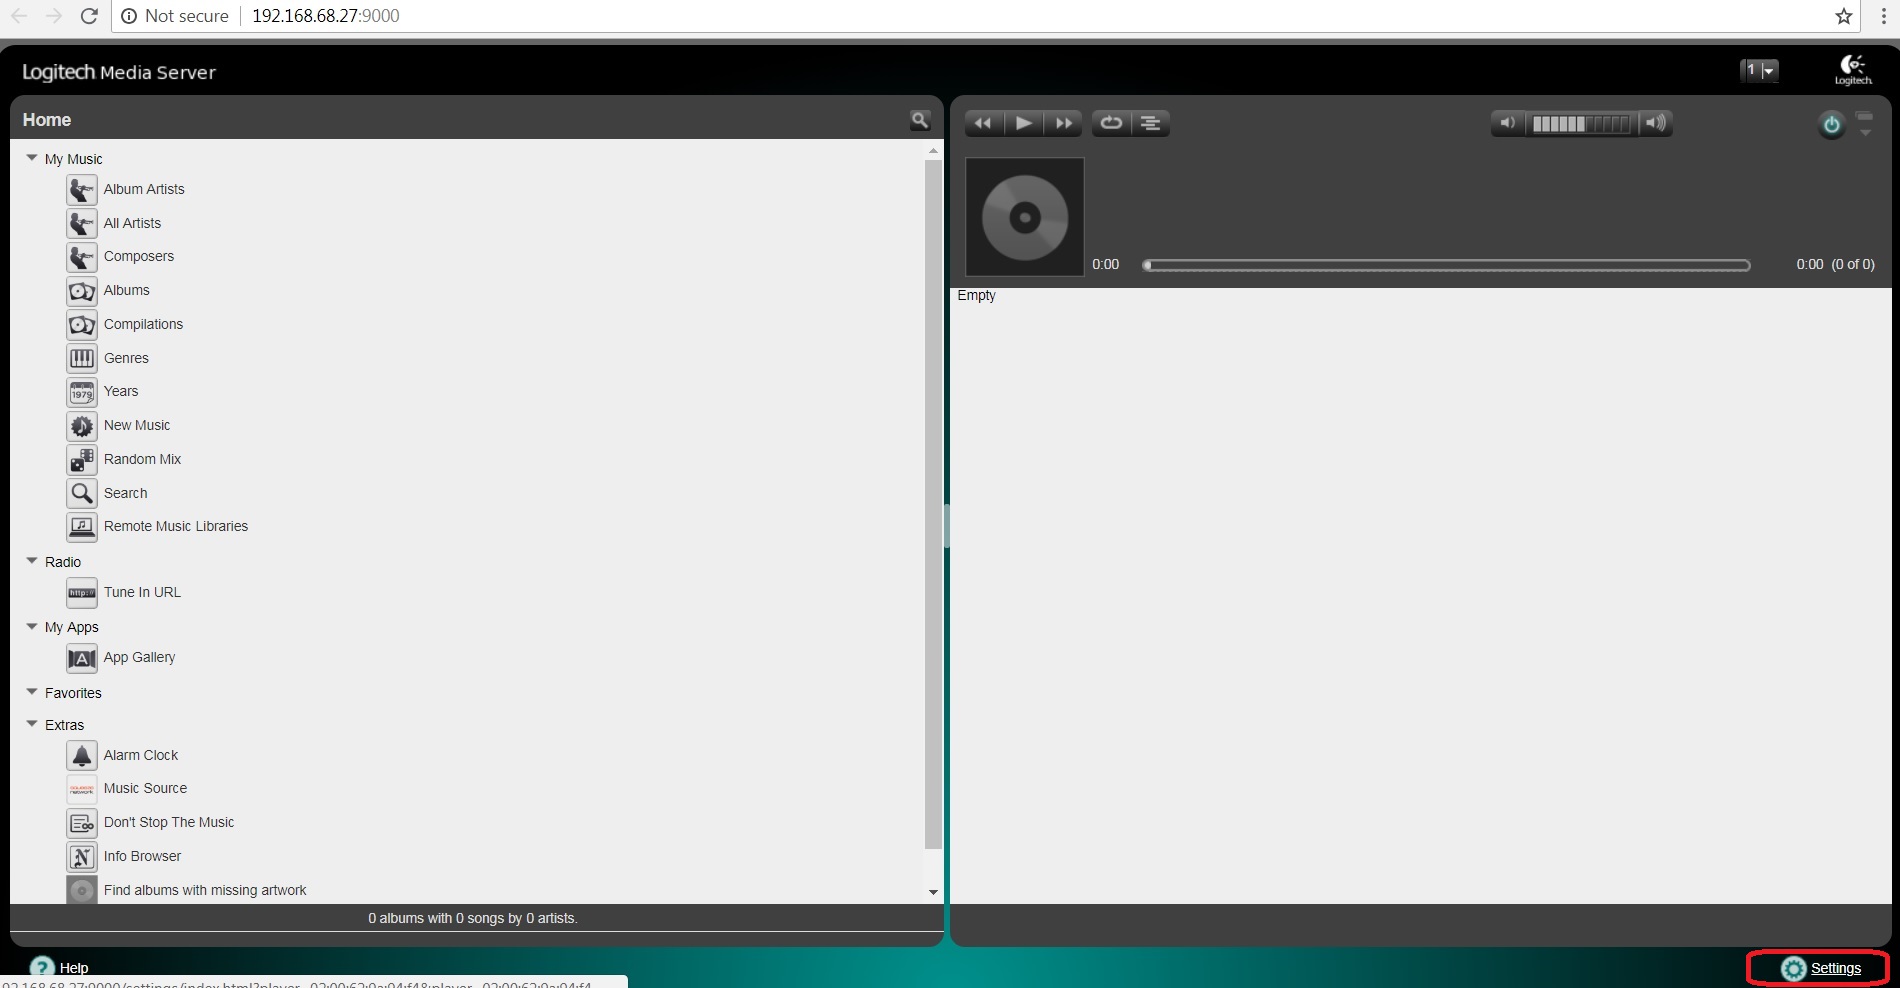
Task: Click the Don't Stop The Music link text
Action: point(169,822)
